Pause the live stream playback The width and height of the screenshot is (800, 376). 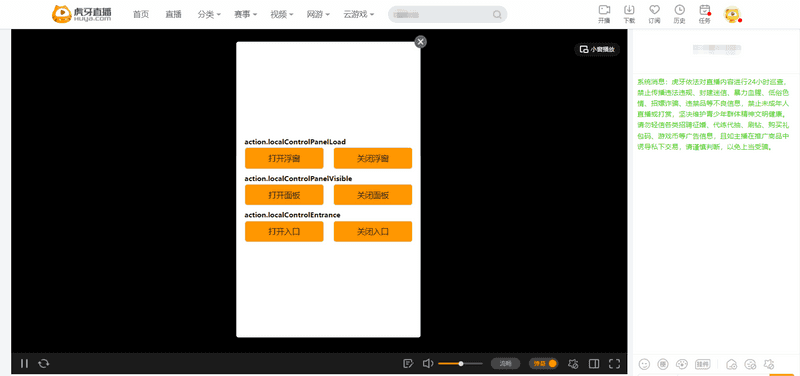(24, 364)
